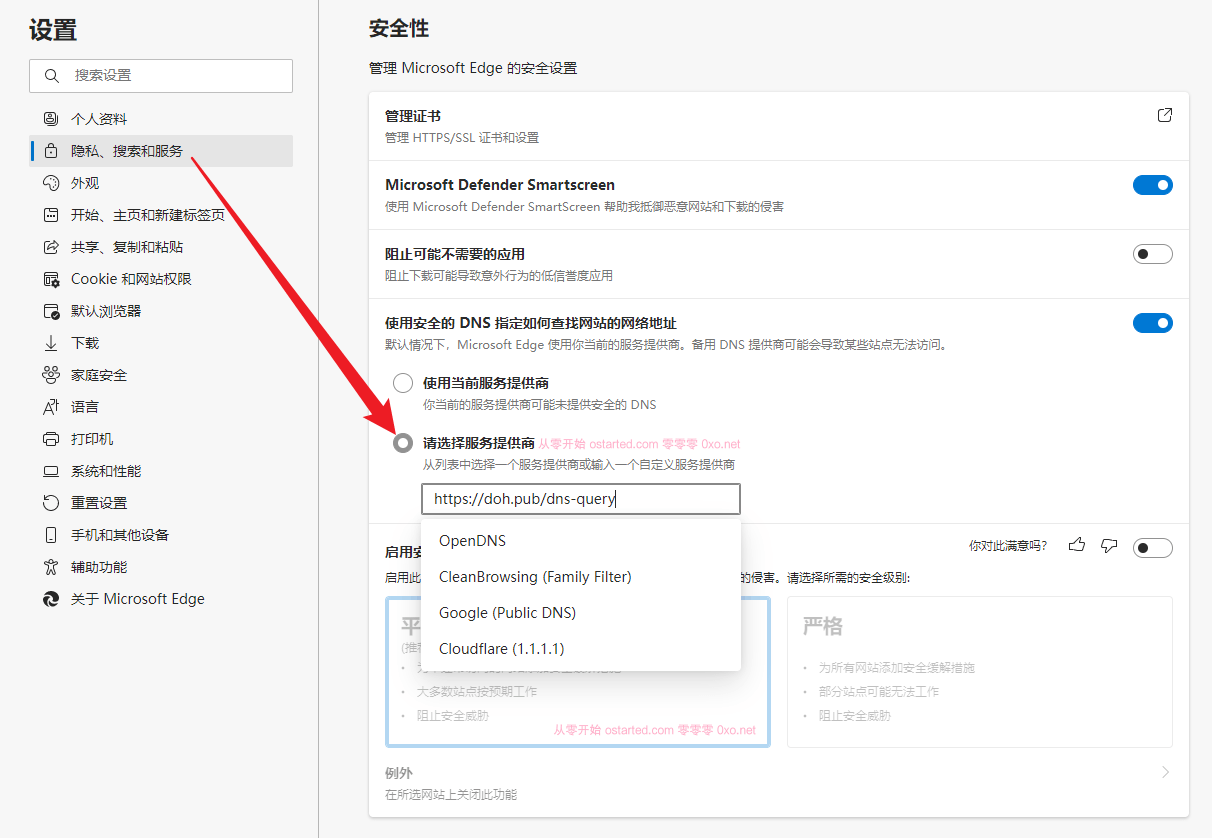The height and width of the screenshot is (838, 1212).
Task: Choose OpenDNS from provider list
Action: pos(581,541)
